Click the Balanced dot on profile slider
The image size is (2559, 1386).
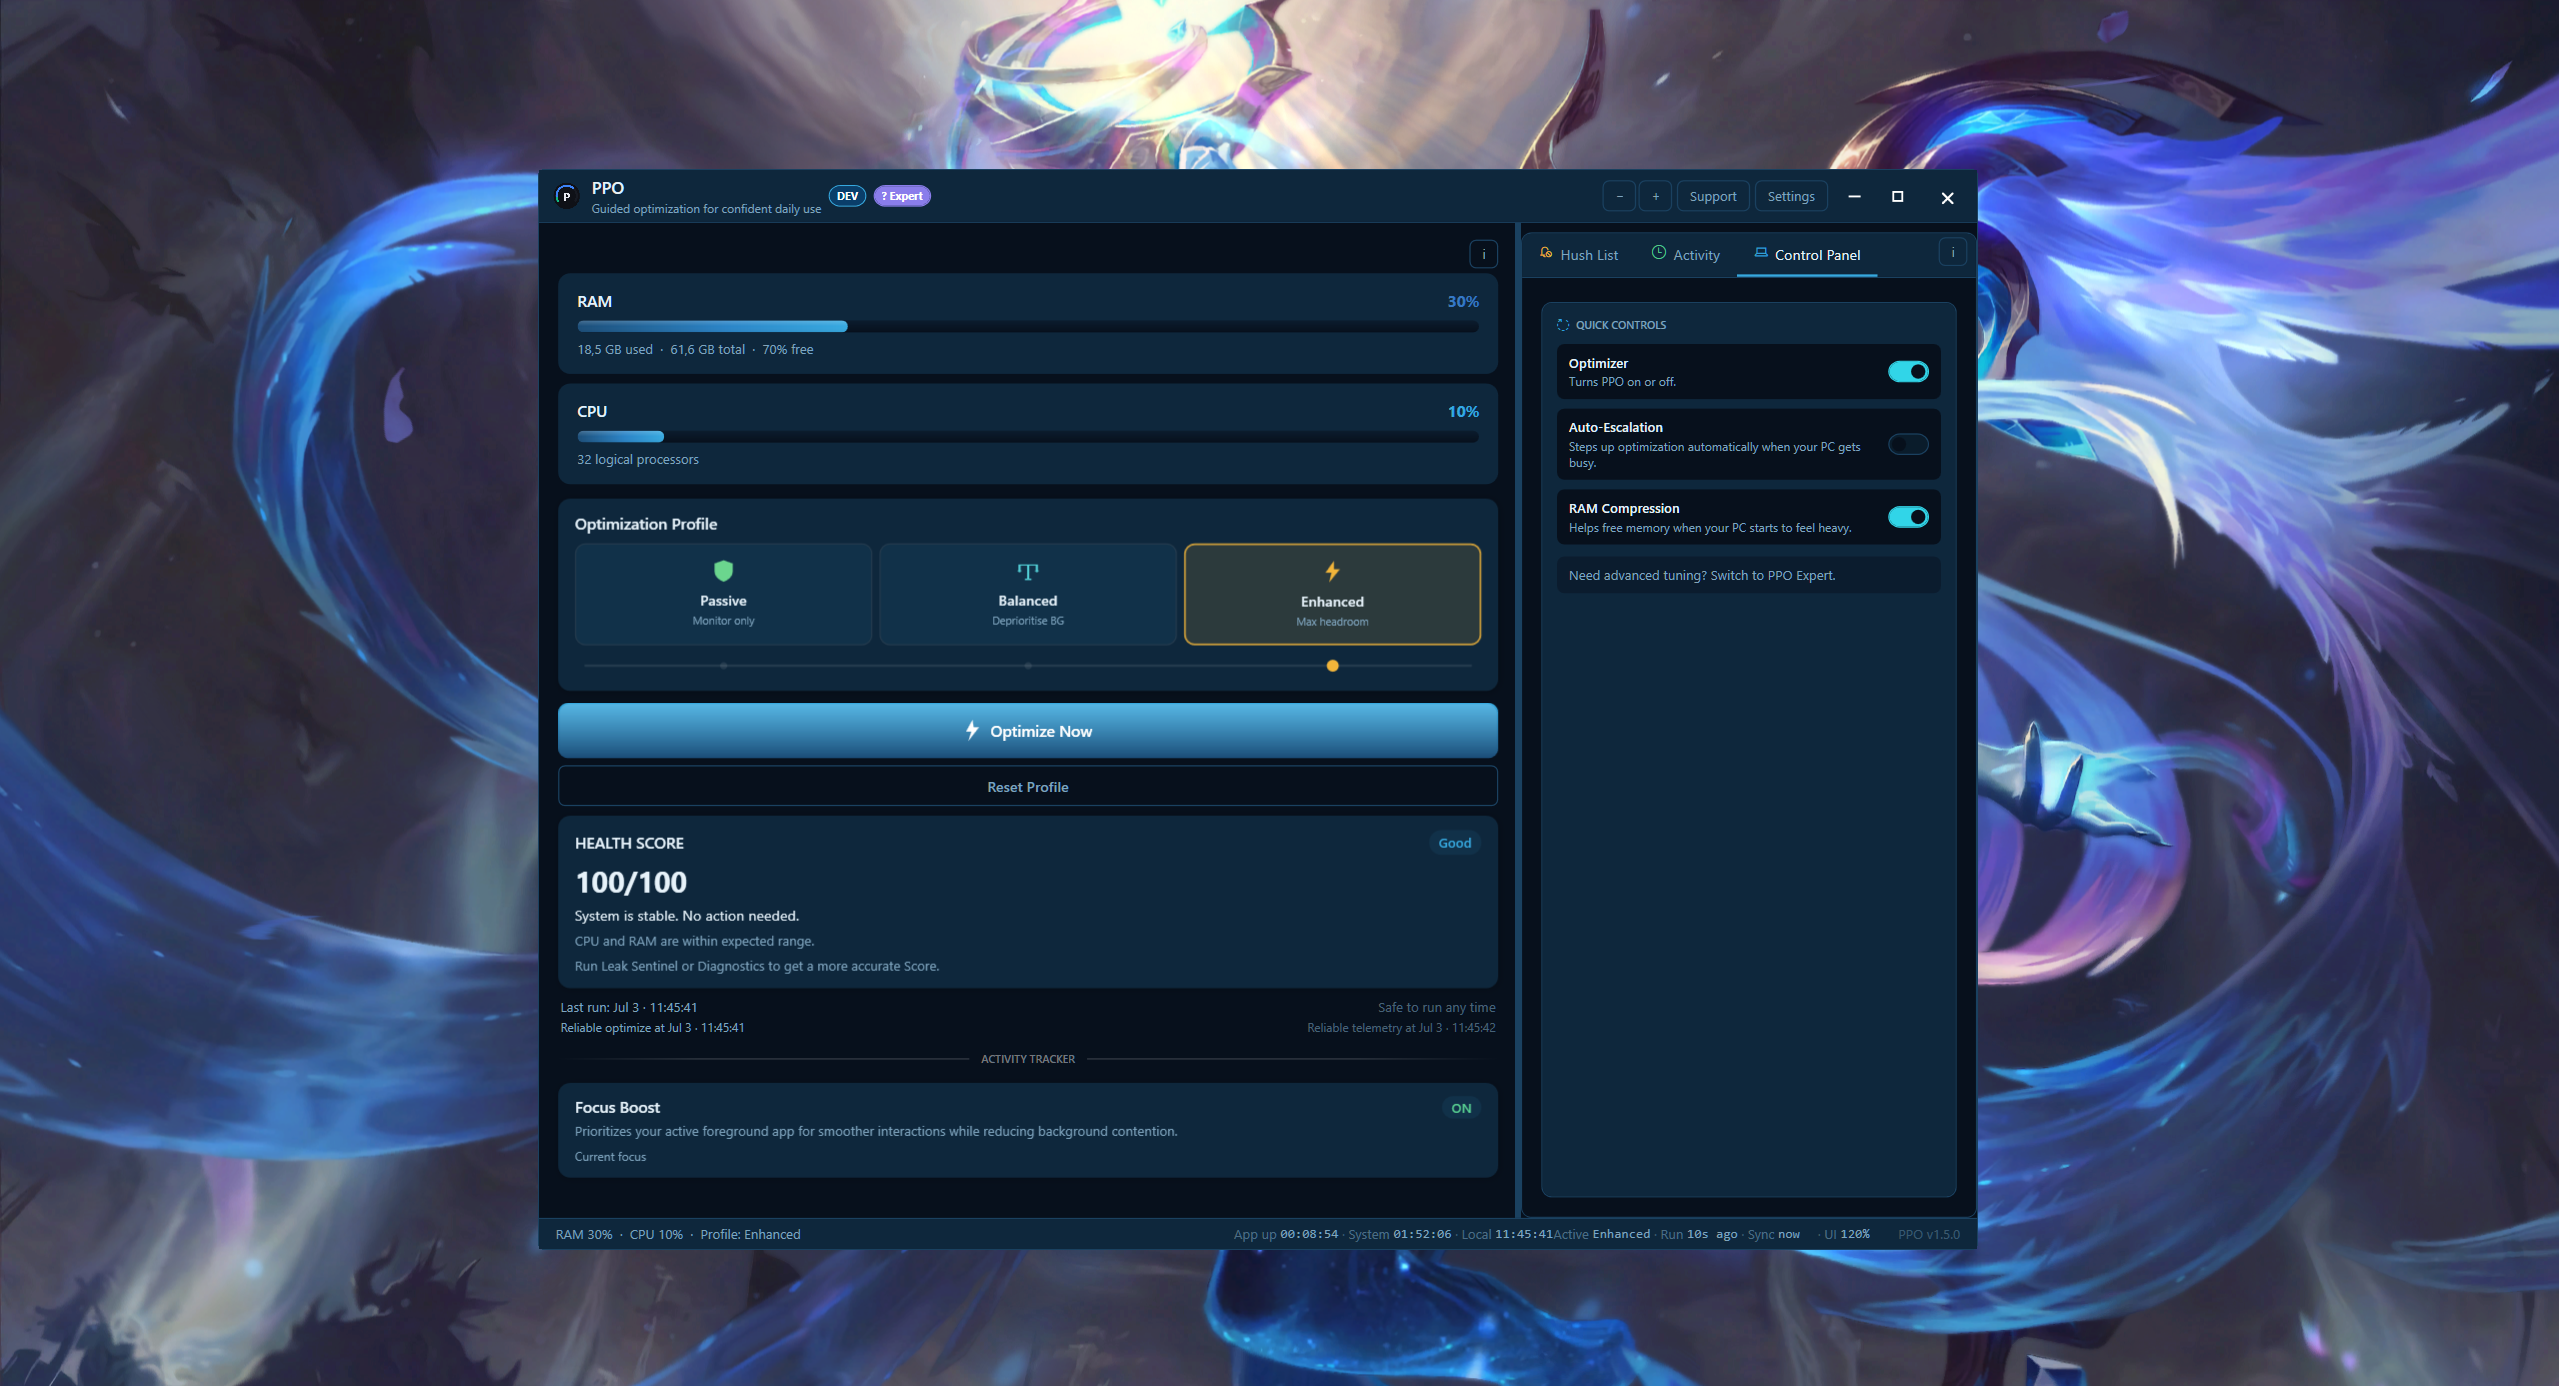[x=1027, y=666]
